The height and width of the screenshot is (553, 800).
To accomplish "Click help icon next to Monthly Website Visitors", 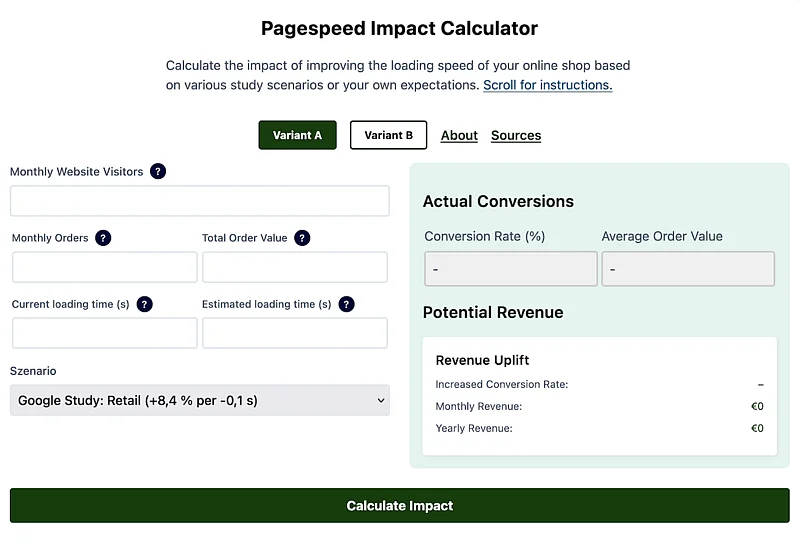I will 158,171.
